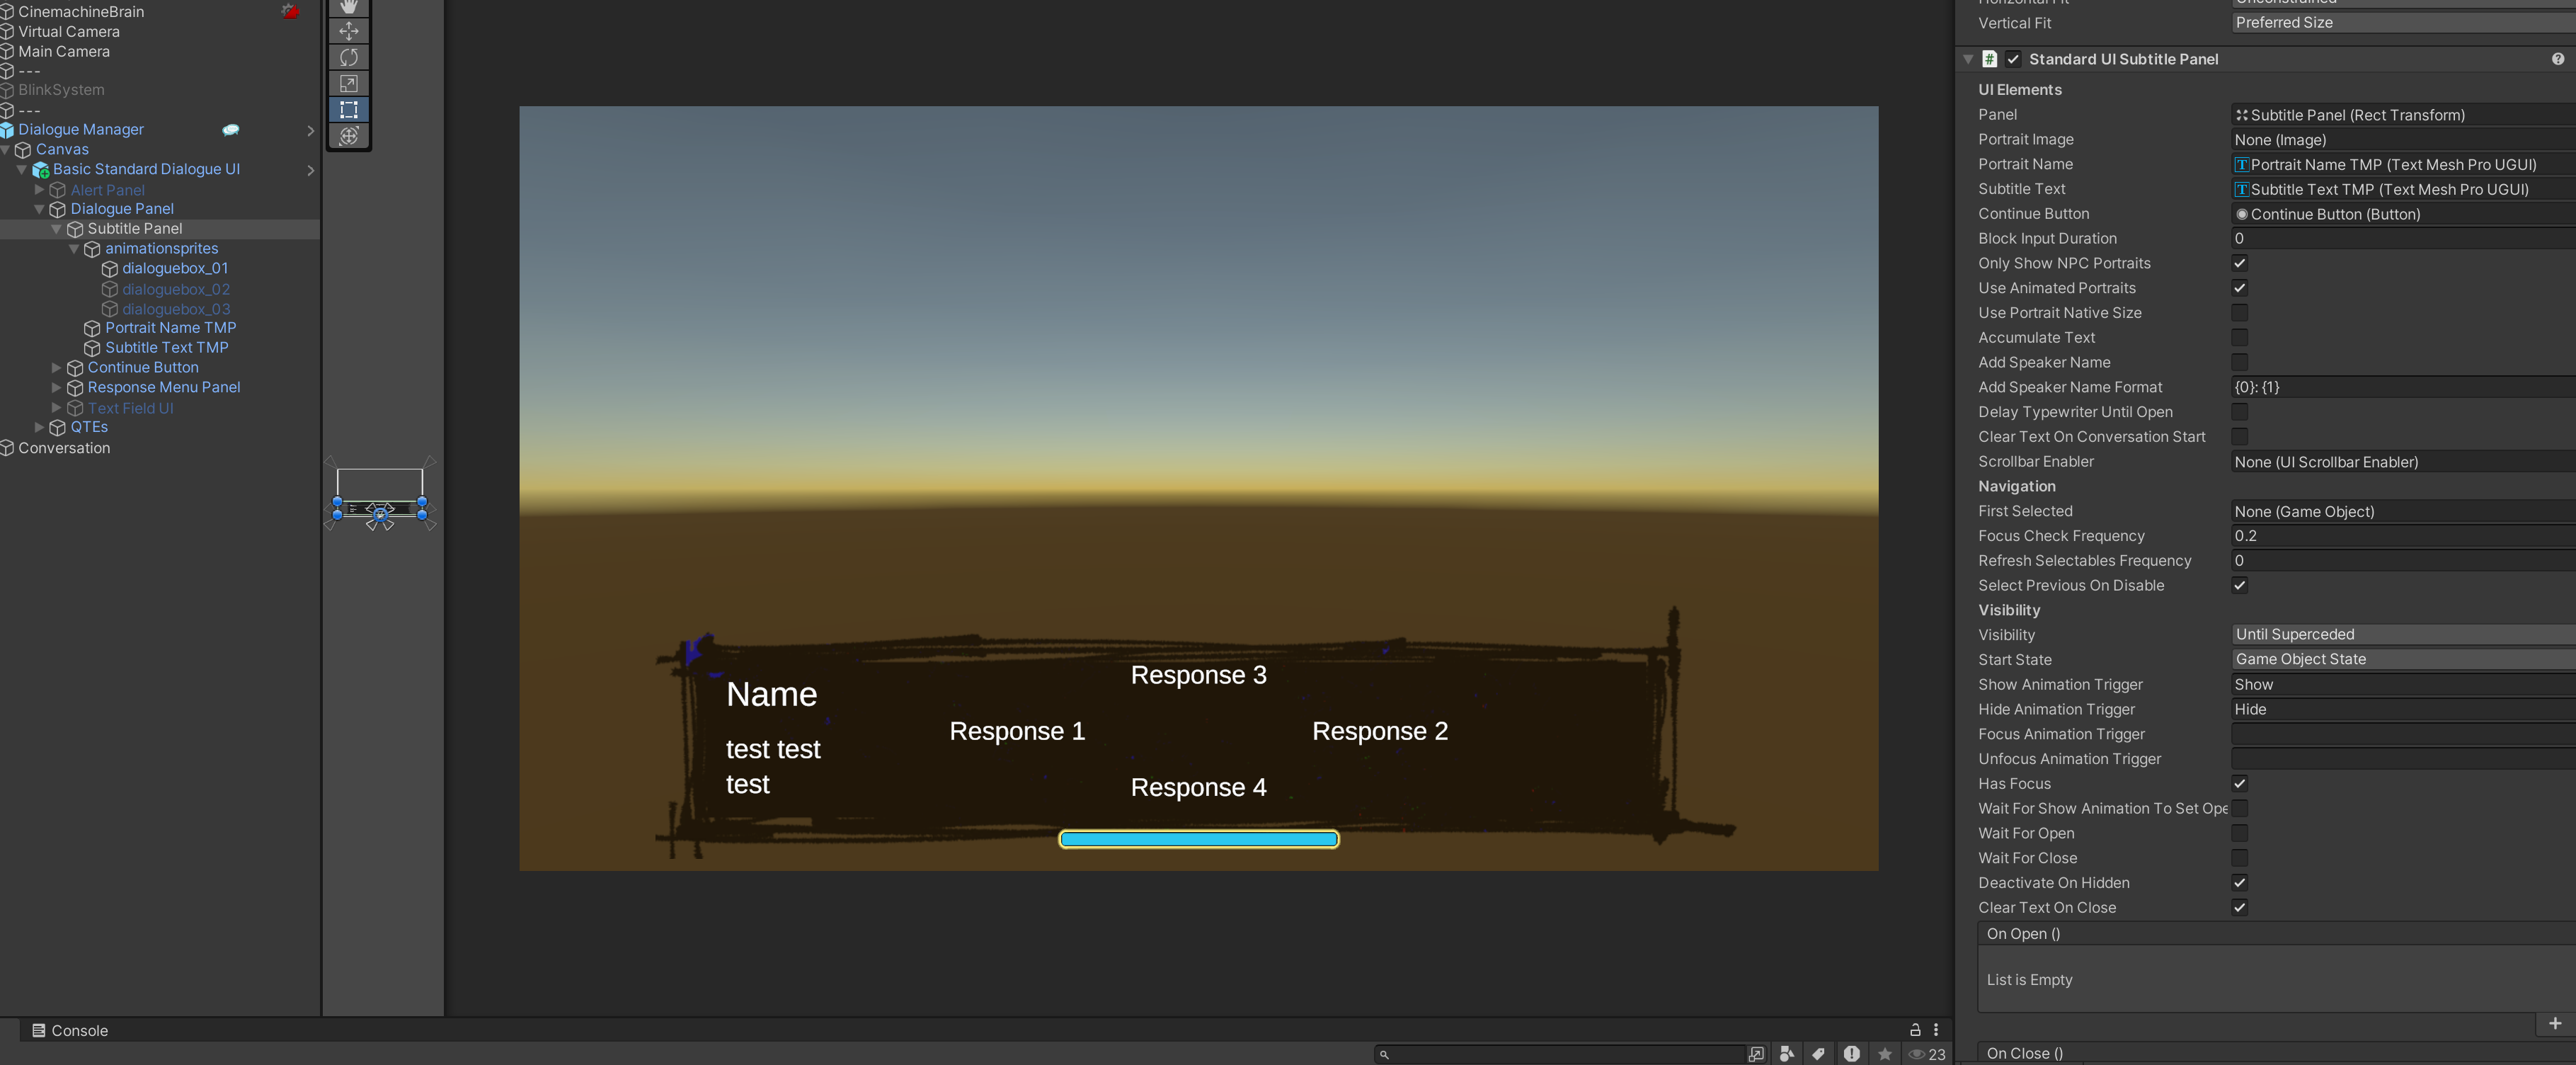This screenshot has height=1065, width=2576.
Task: Open the Start State dropdown
Action: pos(2403,660)
